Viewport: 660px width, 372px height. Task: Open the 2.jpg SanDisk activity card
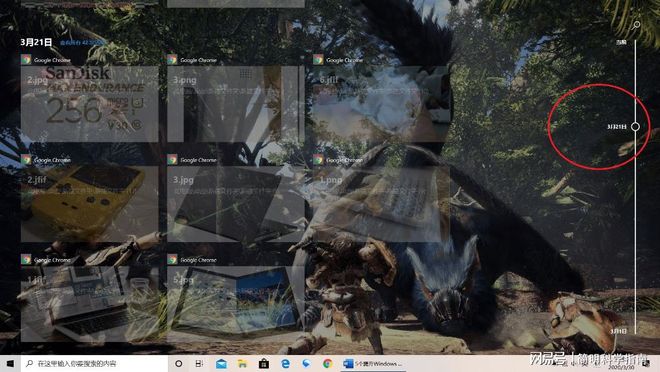[x=90, y=104]
